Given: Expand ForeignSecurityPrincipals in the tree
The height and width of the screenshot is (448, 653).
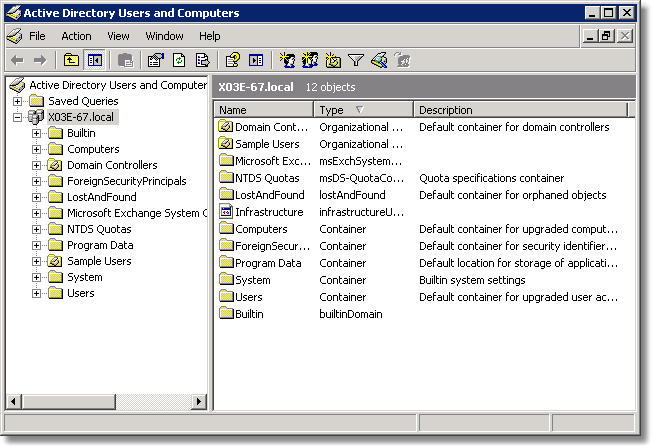Looking at the screenshot, I should [x=37, y=182].
